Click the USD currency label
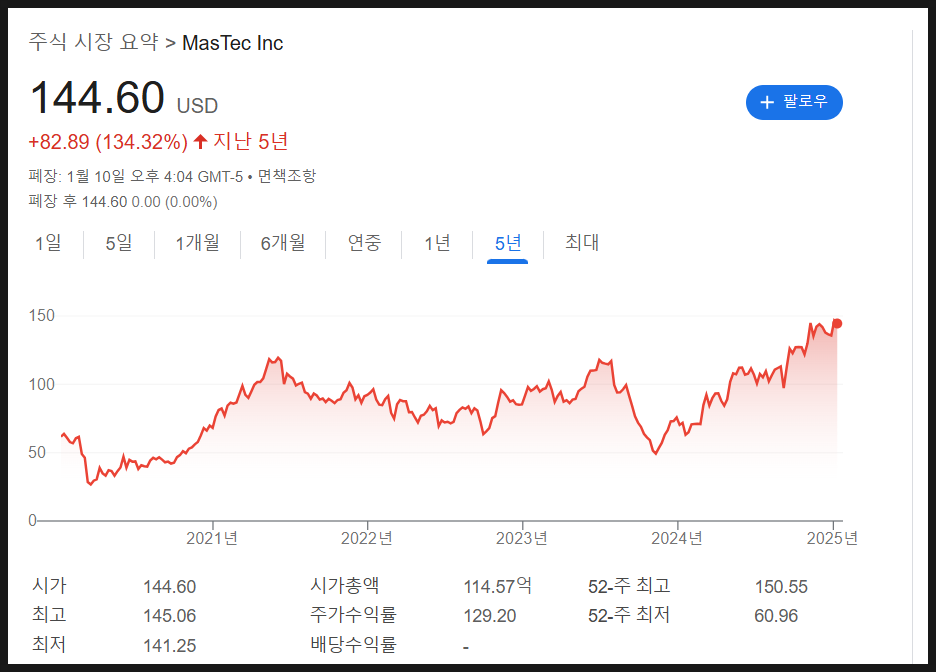The width and height of the screenshot is (936, 672). pos(197,106)
